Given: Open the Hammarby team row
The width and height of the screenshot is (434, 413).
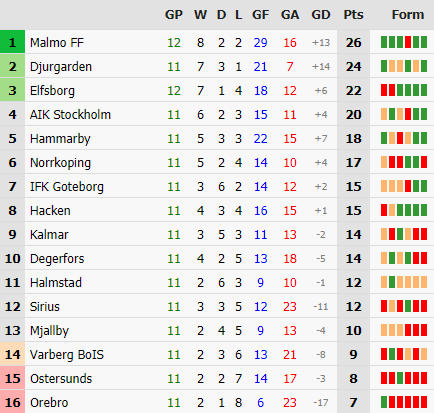Looking at the screenshot, I should 217,138.
